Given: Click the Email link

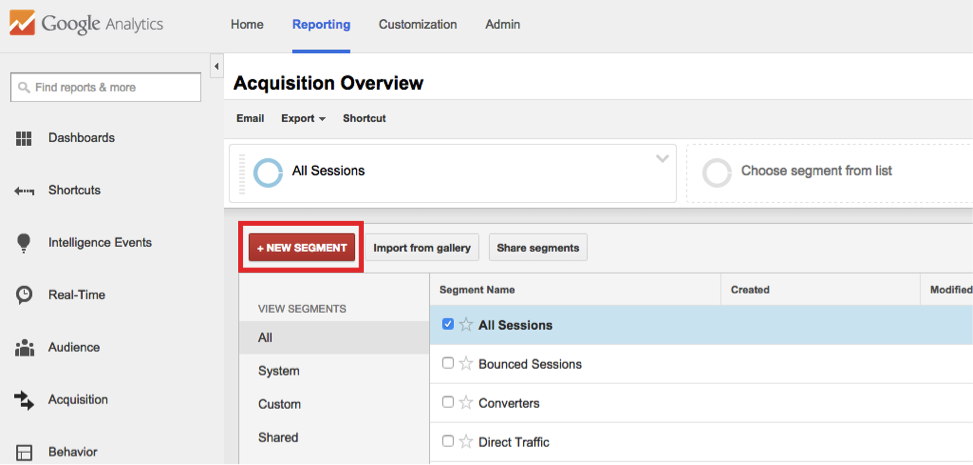Looking at the screenshot, I should point(250,119).
